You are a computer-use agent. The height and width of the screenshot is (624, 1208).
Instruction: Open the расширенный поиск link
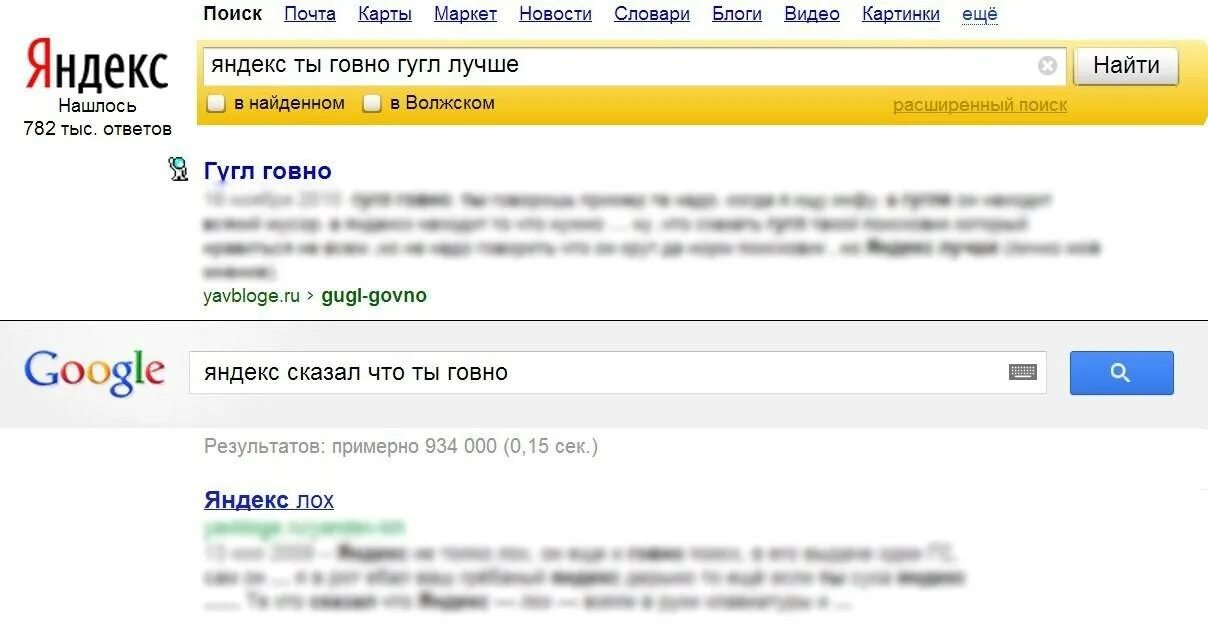click(x=980, y=105)
